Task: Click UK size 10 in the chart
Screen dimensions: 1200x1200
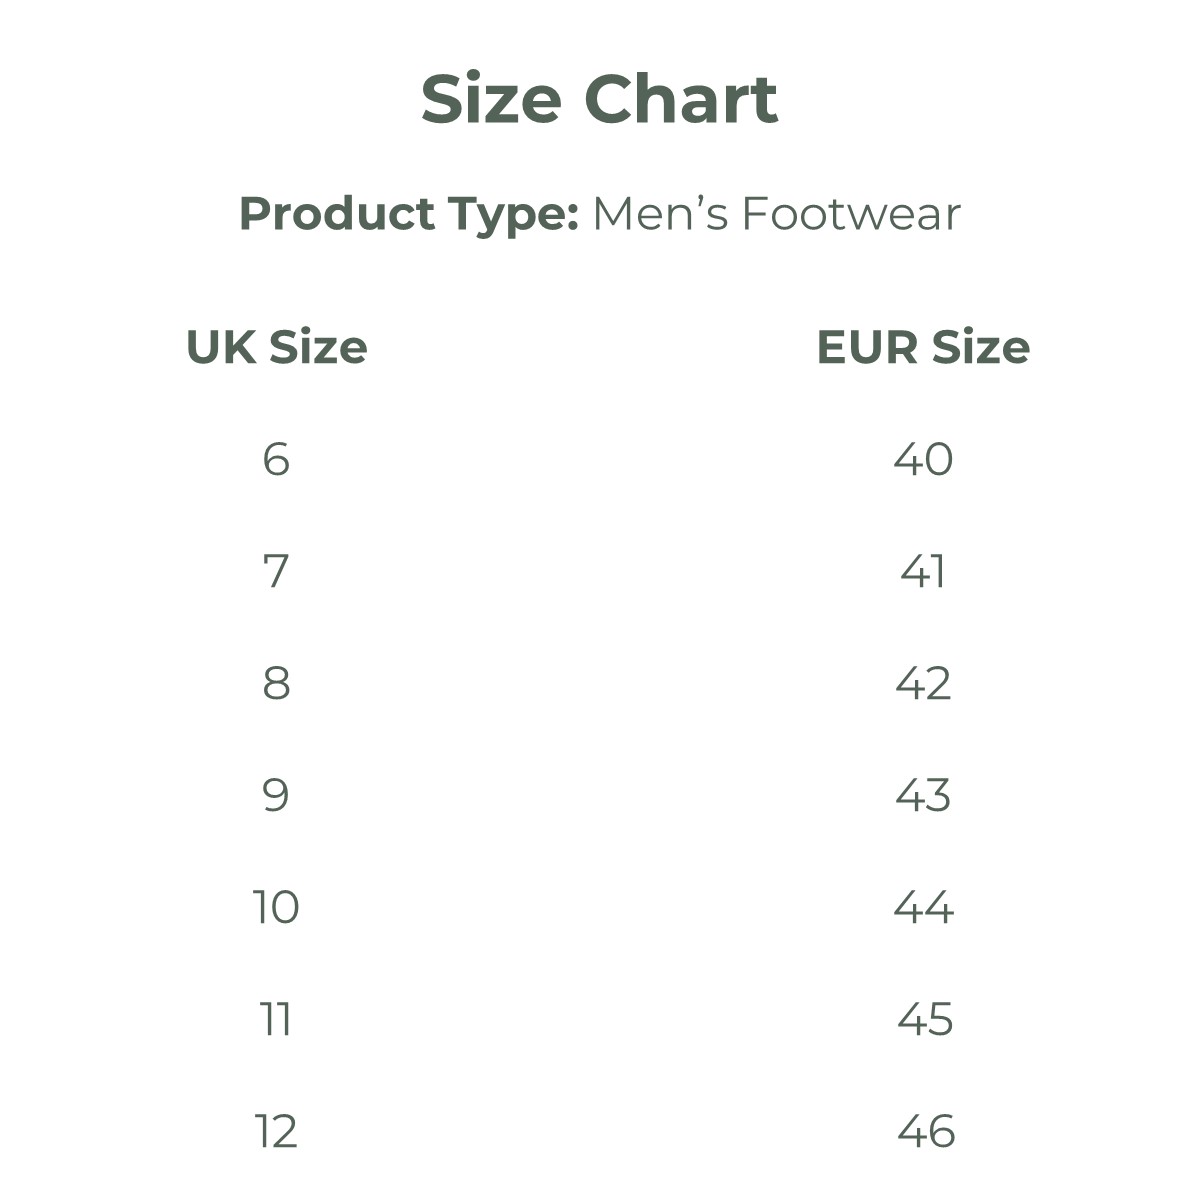Action: click(x=276, y=907)
